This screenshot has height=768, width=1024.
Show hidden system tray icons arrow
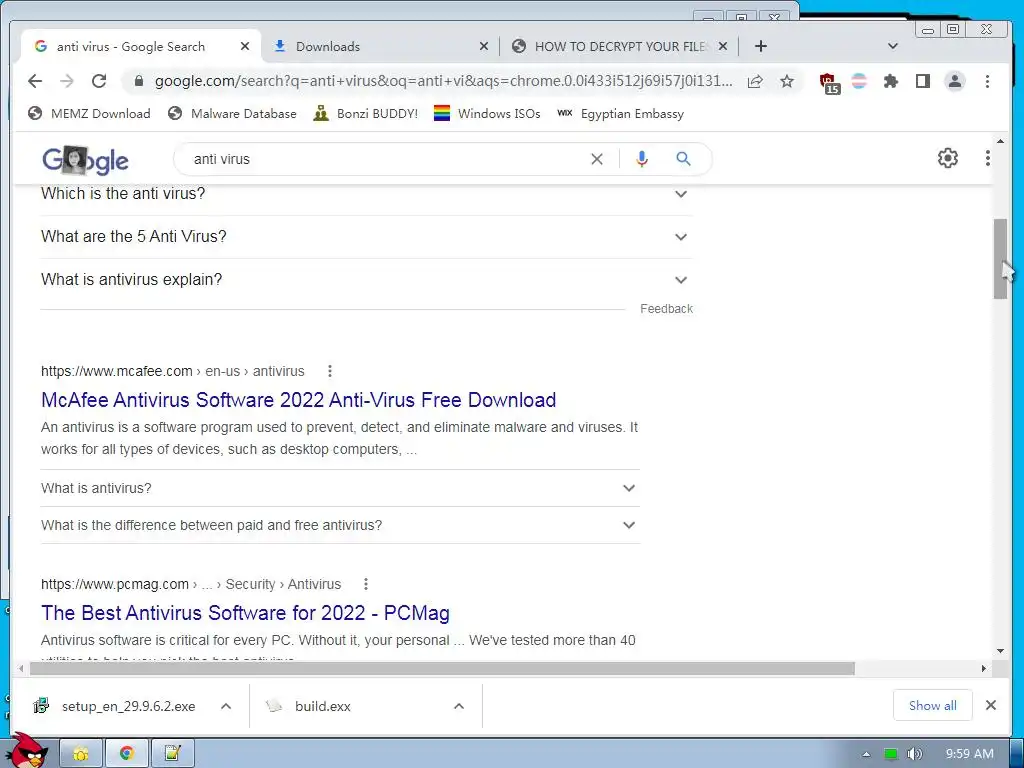(867, 754)
